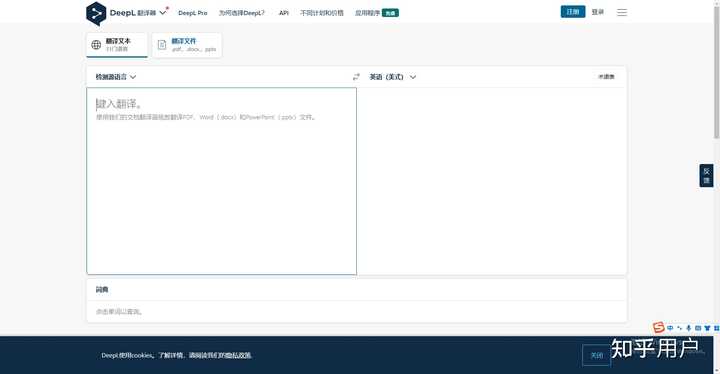Click the Sogou input method S icon
The image size is (720, 374).
[x=658, y=327]
